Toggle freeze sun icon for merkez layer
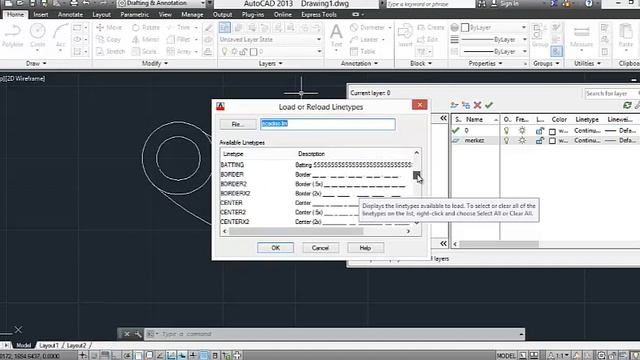 522,140
